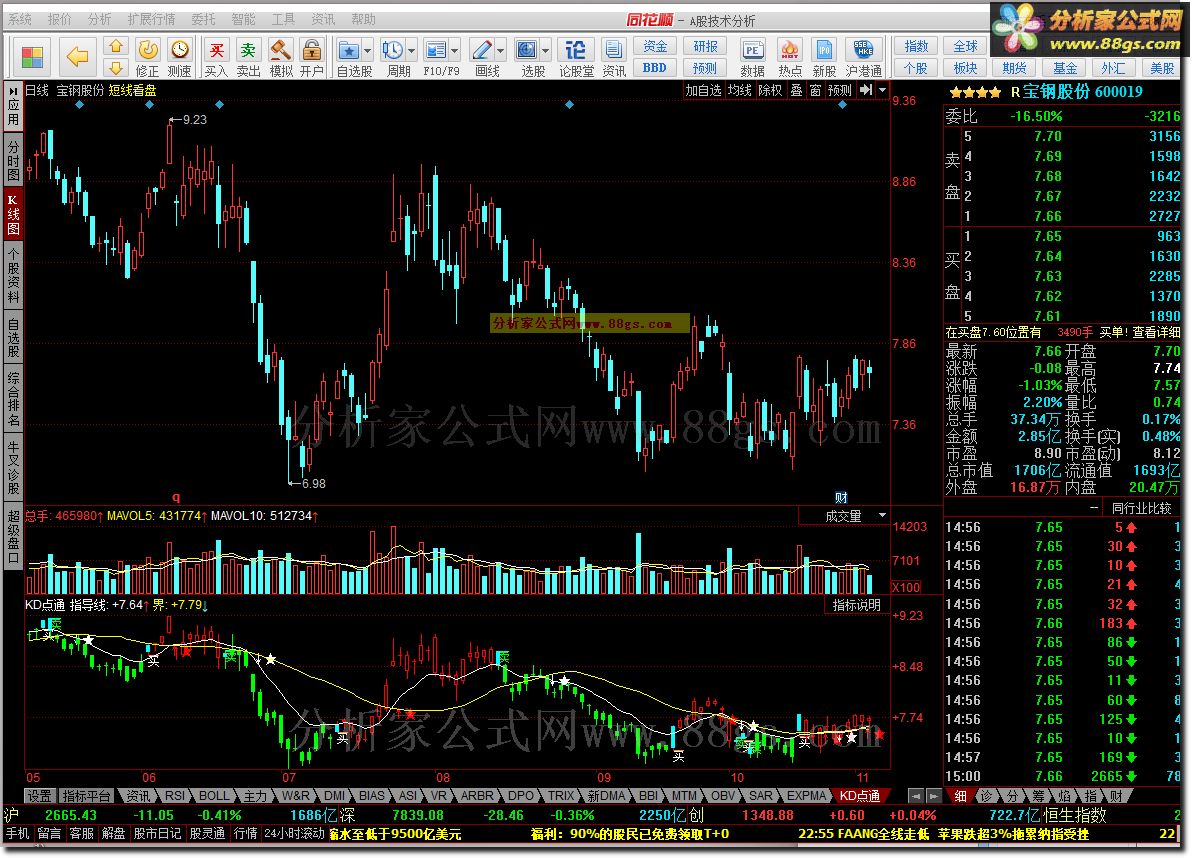The image size is (1192, 858).
Task: Run the 测速 speed test icon
Action: click(x=179, y=58)
